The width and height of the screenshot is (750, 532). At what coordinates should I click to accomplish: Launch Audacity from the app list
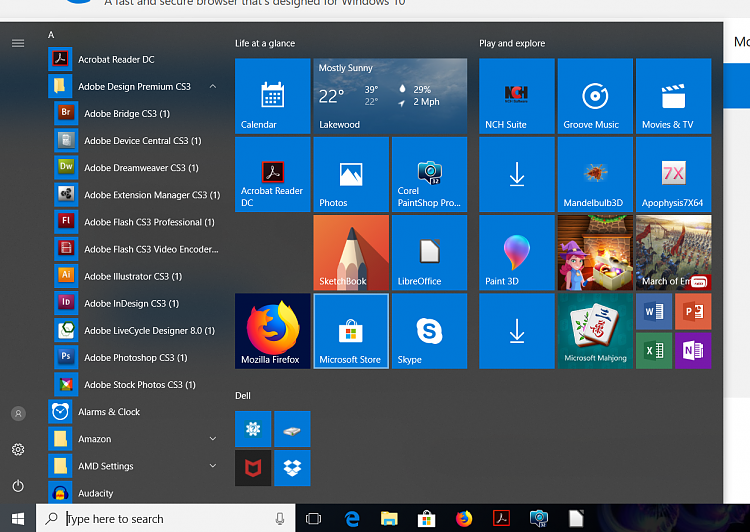click(x=134, y=493)
